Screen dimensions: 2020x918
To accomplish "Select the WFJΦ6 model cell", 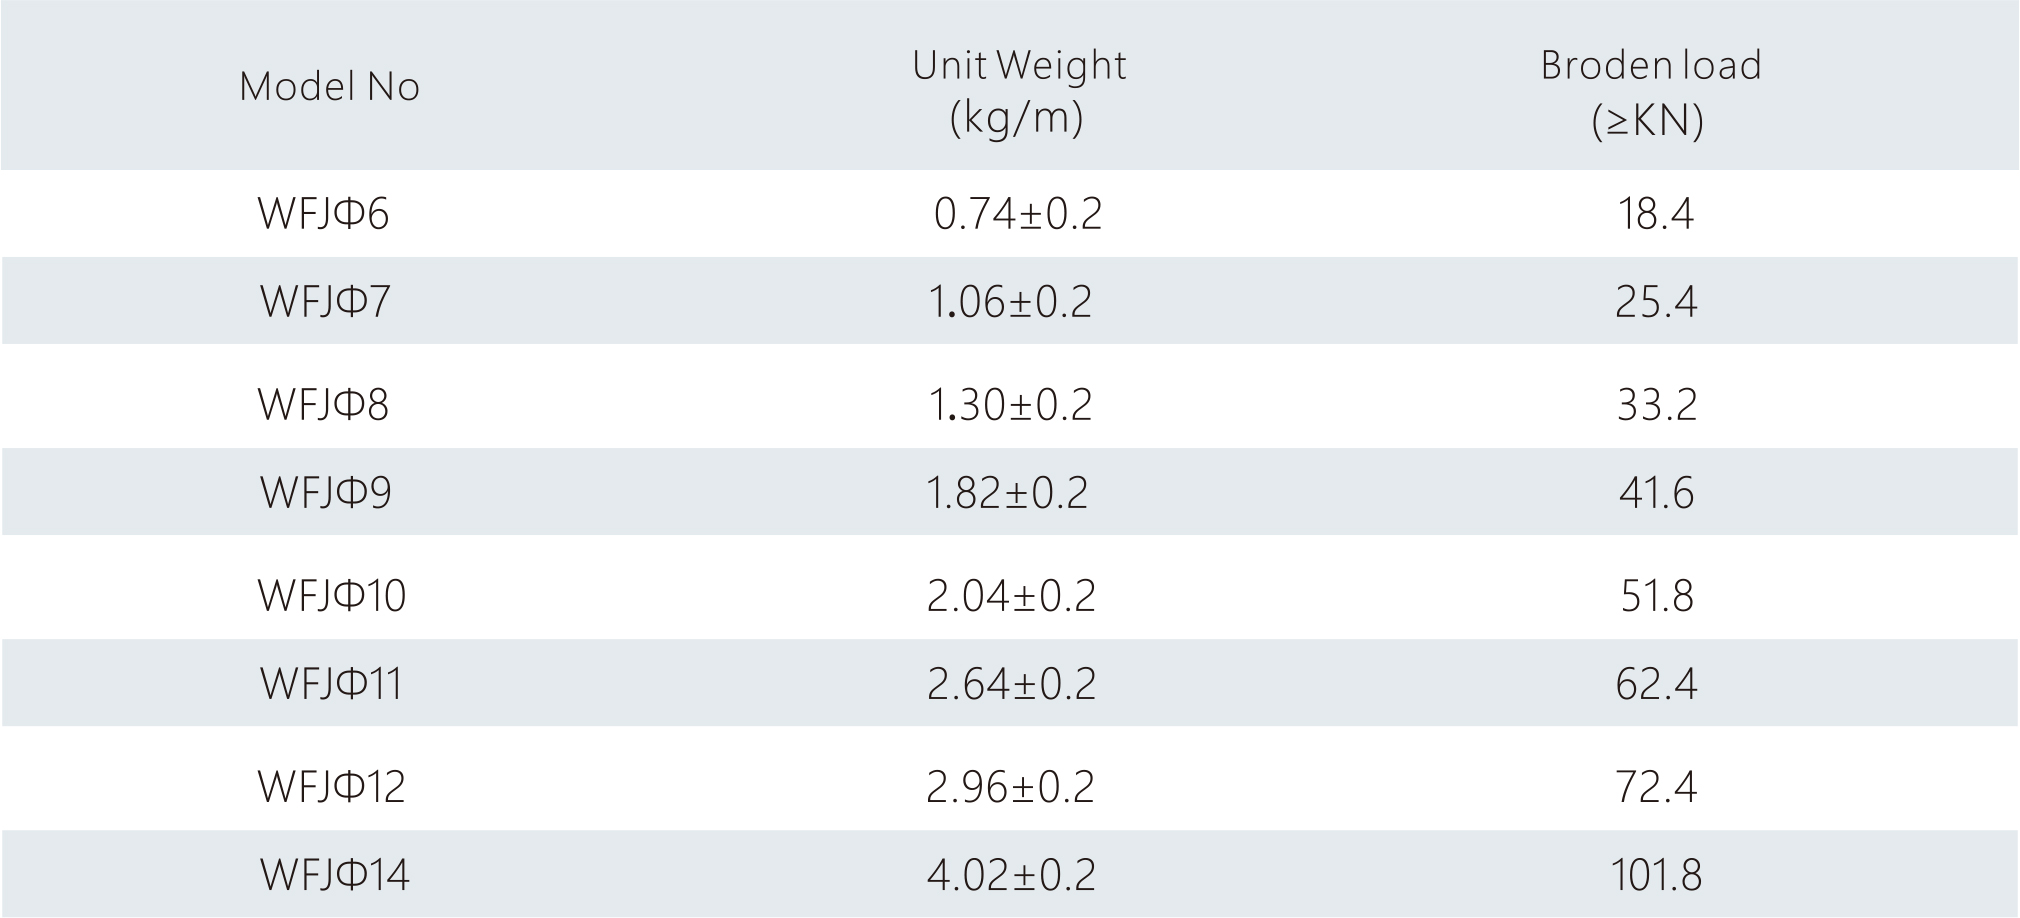I will [323, 214].
